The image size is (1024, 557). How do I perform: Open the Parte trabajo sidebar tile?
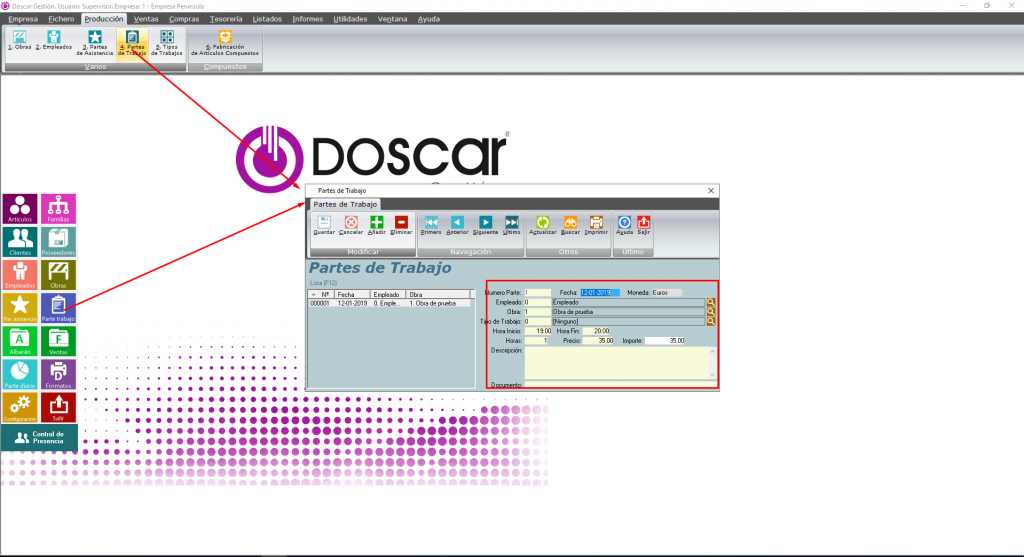(58, 308)
